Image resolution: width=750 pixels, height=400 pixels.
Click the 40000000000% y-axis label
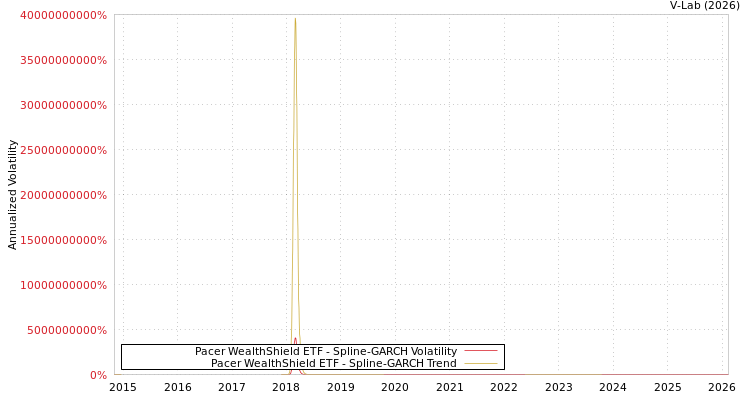coord(64,15)
